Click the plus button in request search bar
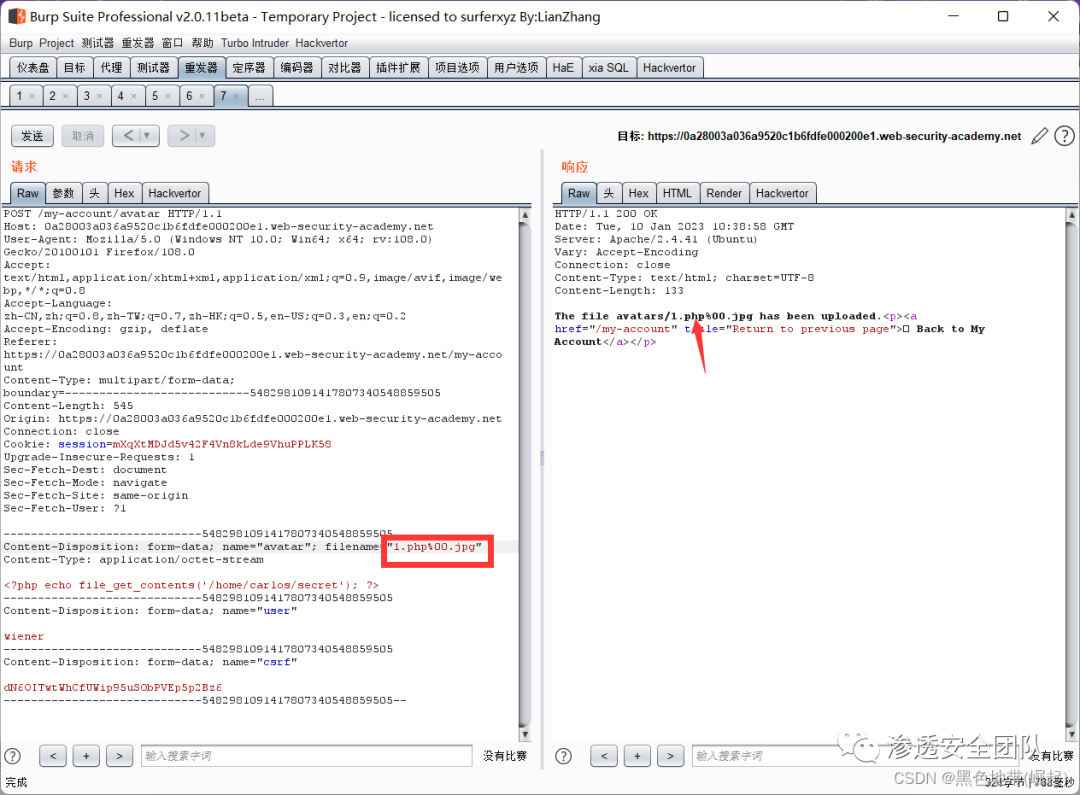The image size is (1080, 795). pyautogui.click(x=86, y=756)
